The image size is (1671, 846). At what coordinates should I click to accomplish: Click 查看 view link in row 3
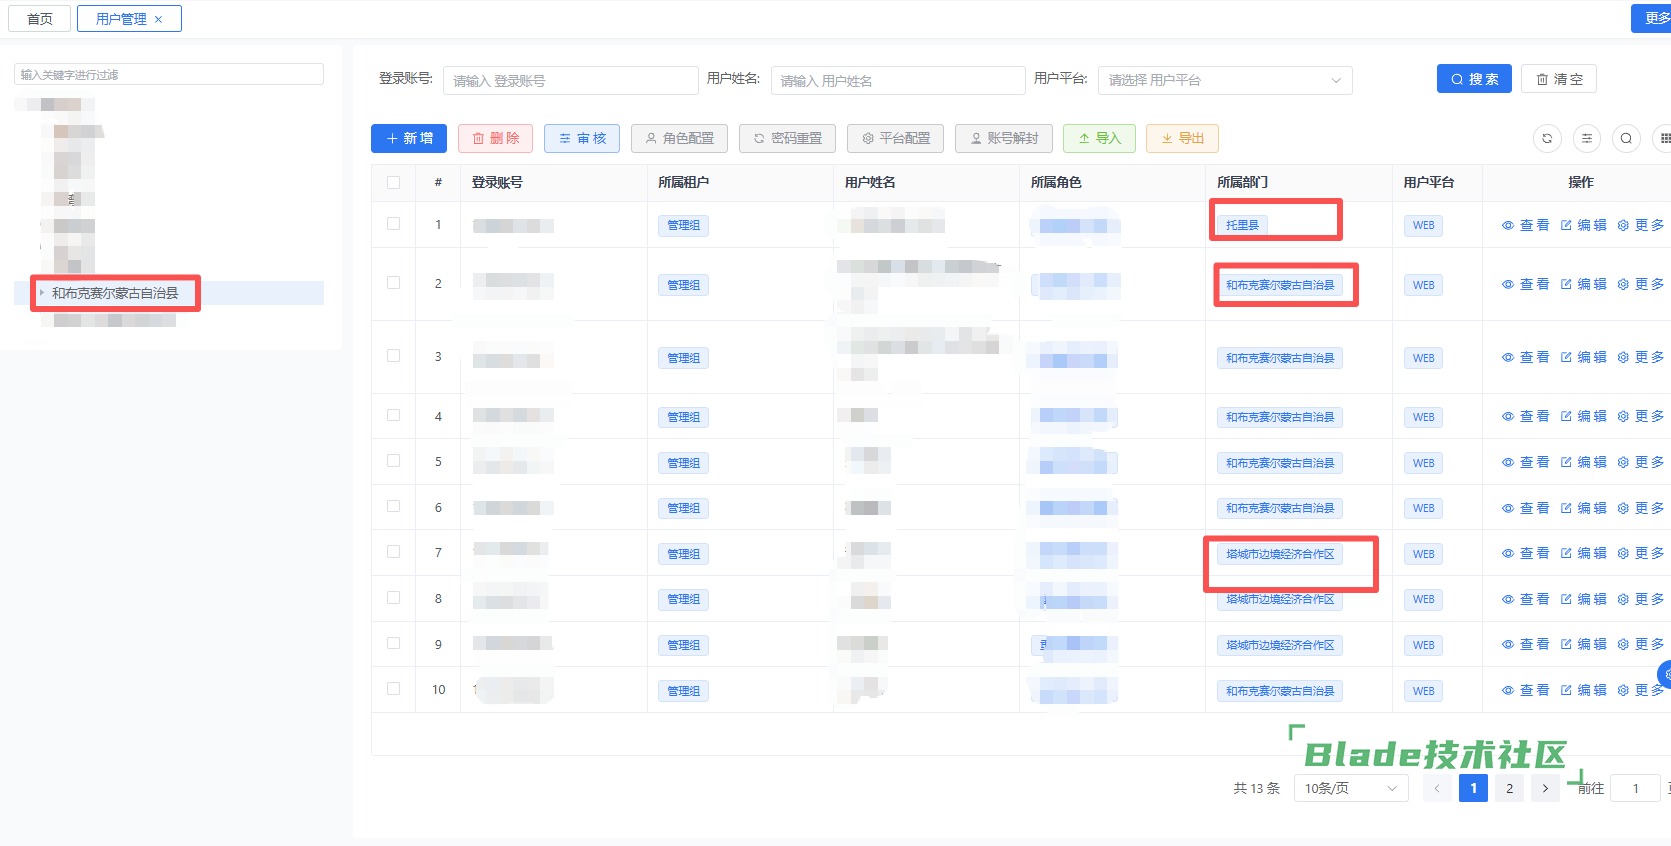click(1525, 357)
